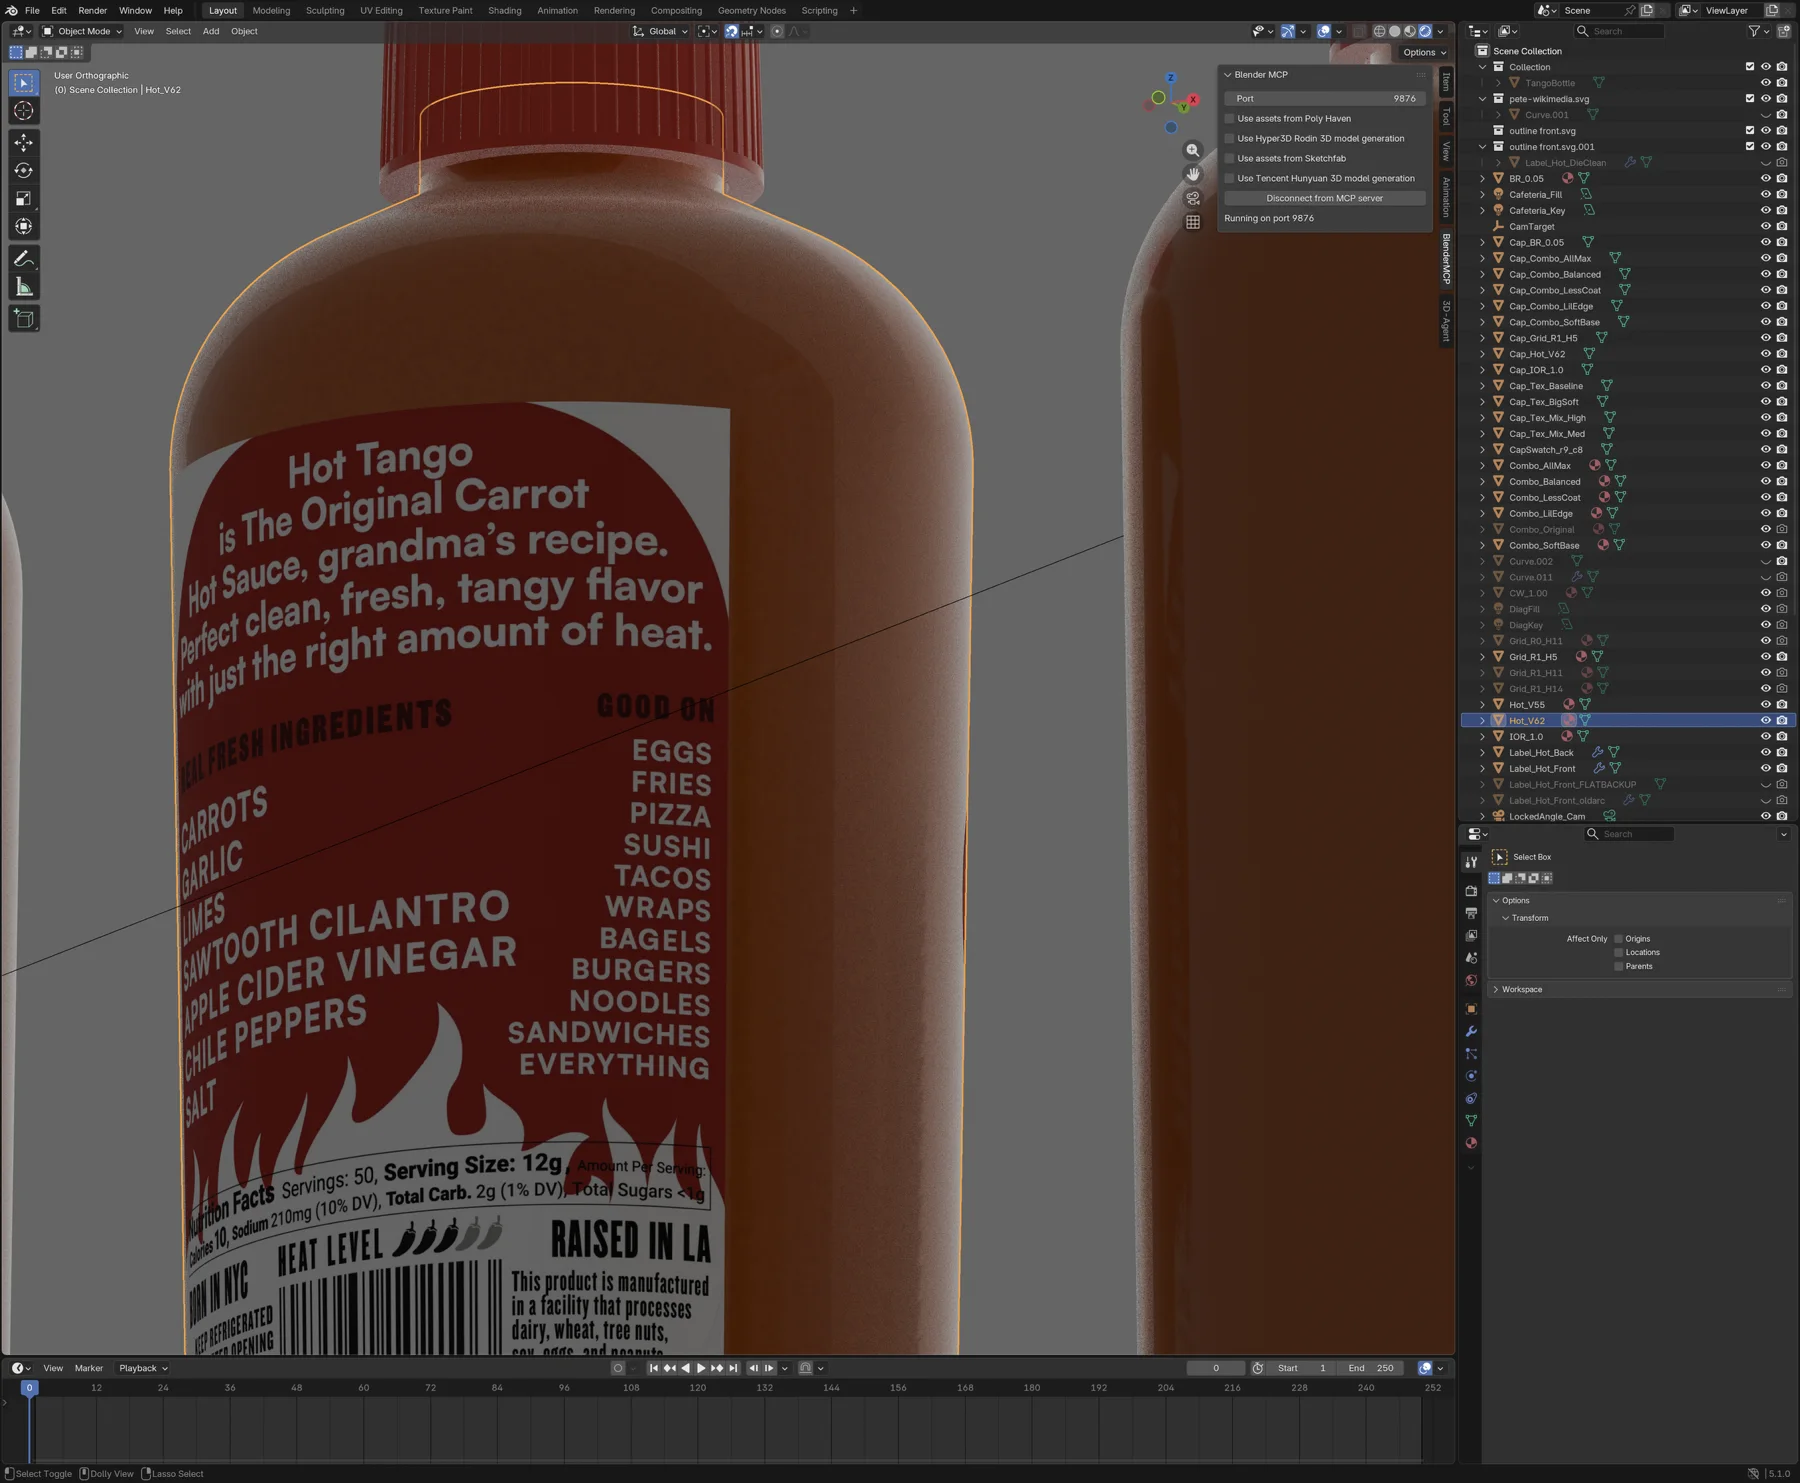Open the Render menu
The image size is (1800, 1483).
tap(92, 11)
